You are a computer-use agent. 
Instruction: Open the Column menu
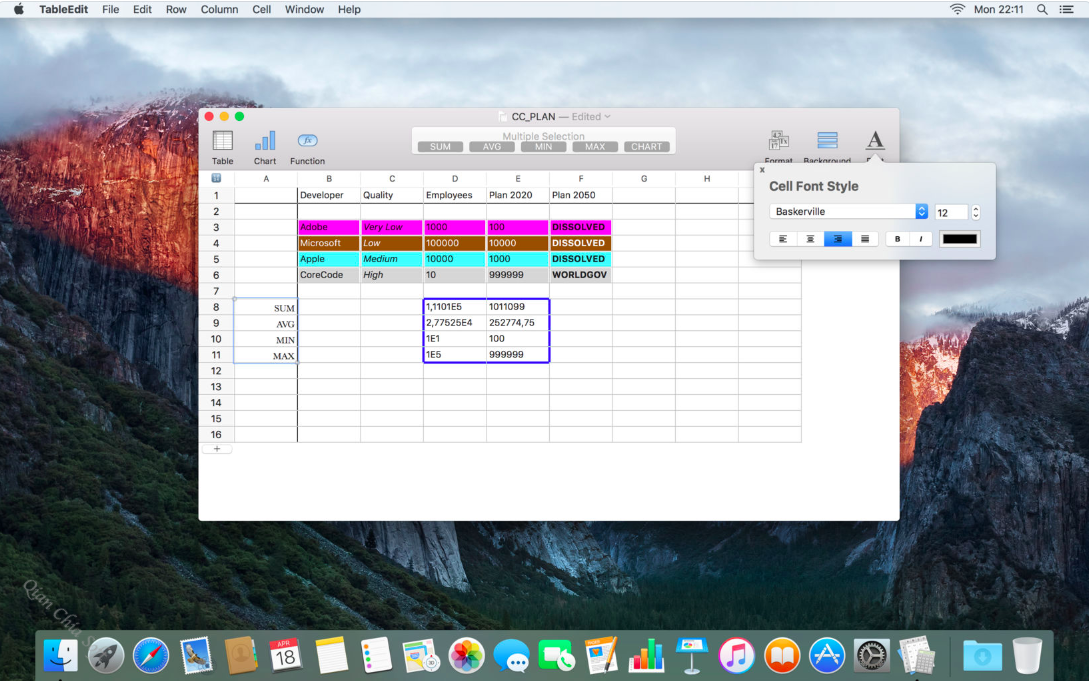coord(219,9)
